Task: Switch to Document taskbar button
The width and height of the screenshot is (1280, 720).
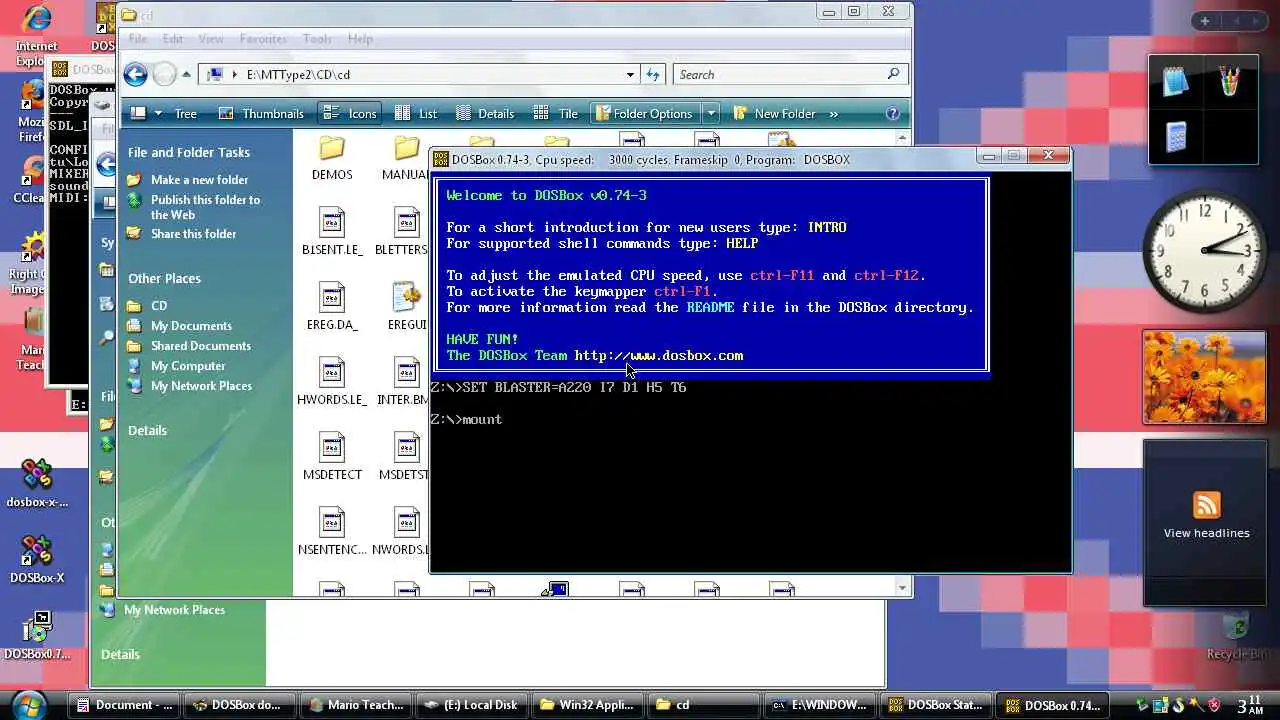Action: point(124,705)
